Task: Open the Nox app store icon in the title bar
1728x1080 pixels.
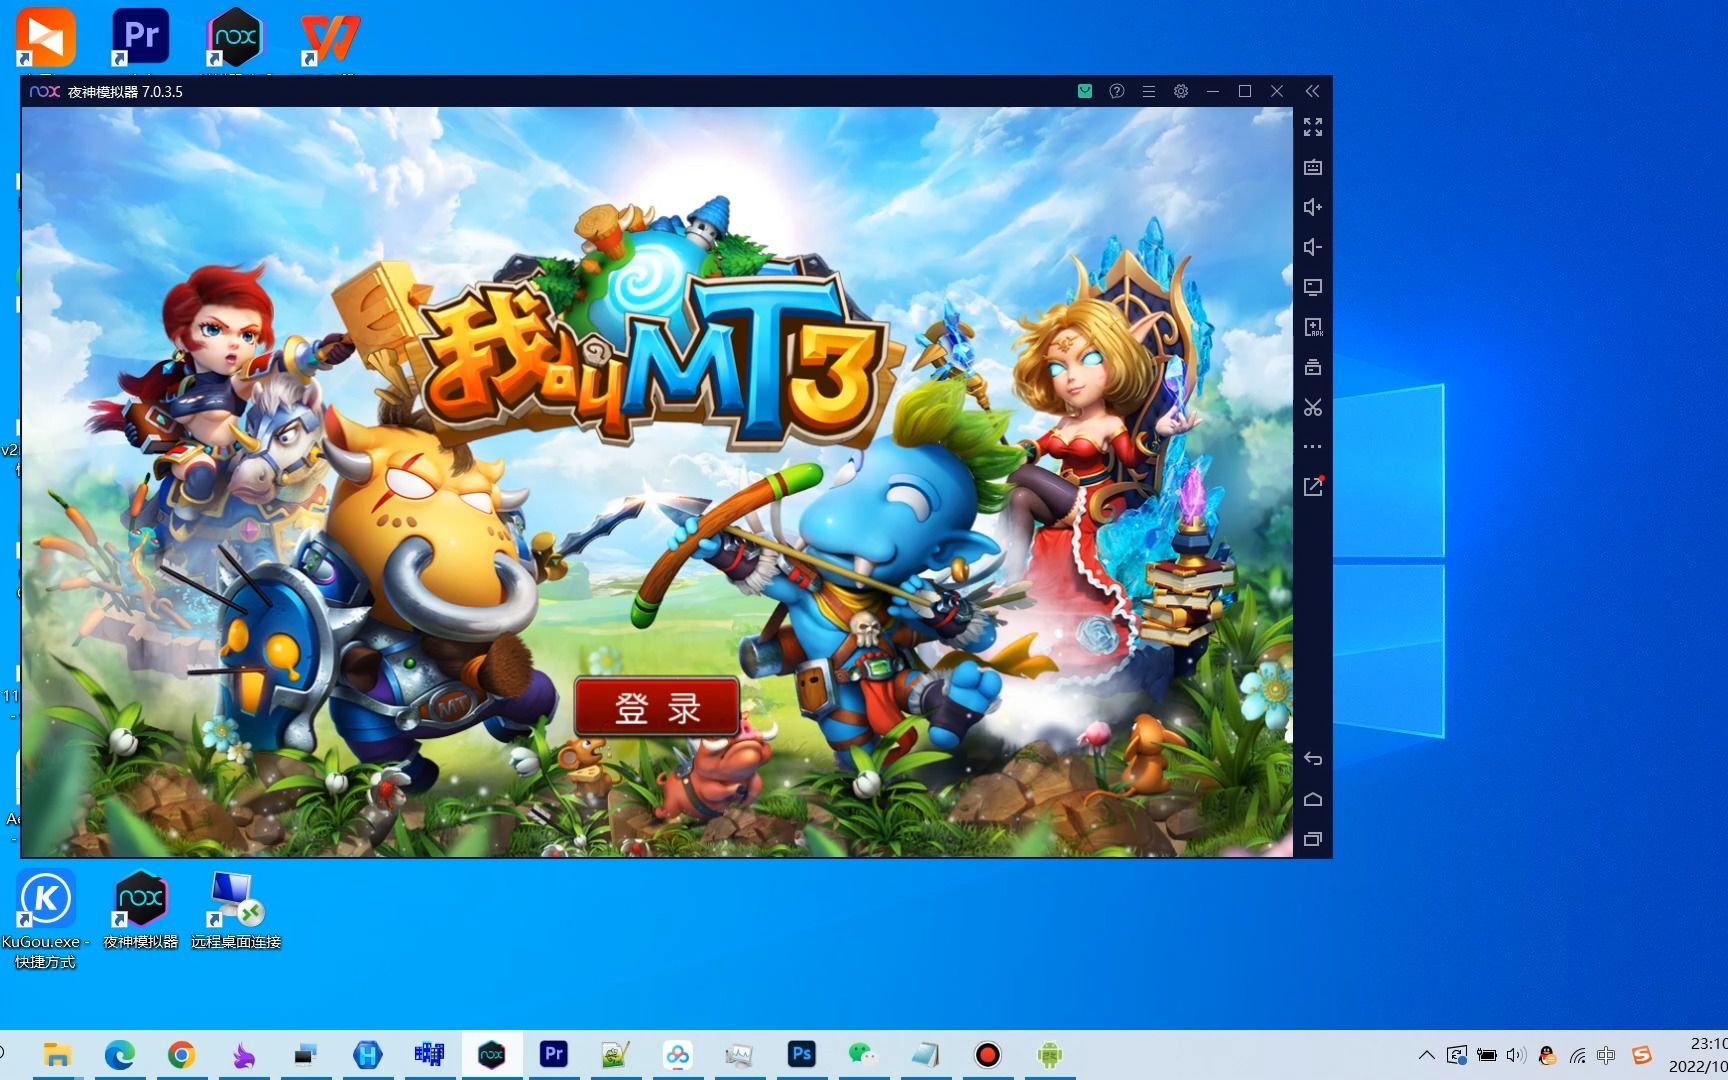Action: tap(1085, 91)
